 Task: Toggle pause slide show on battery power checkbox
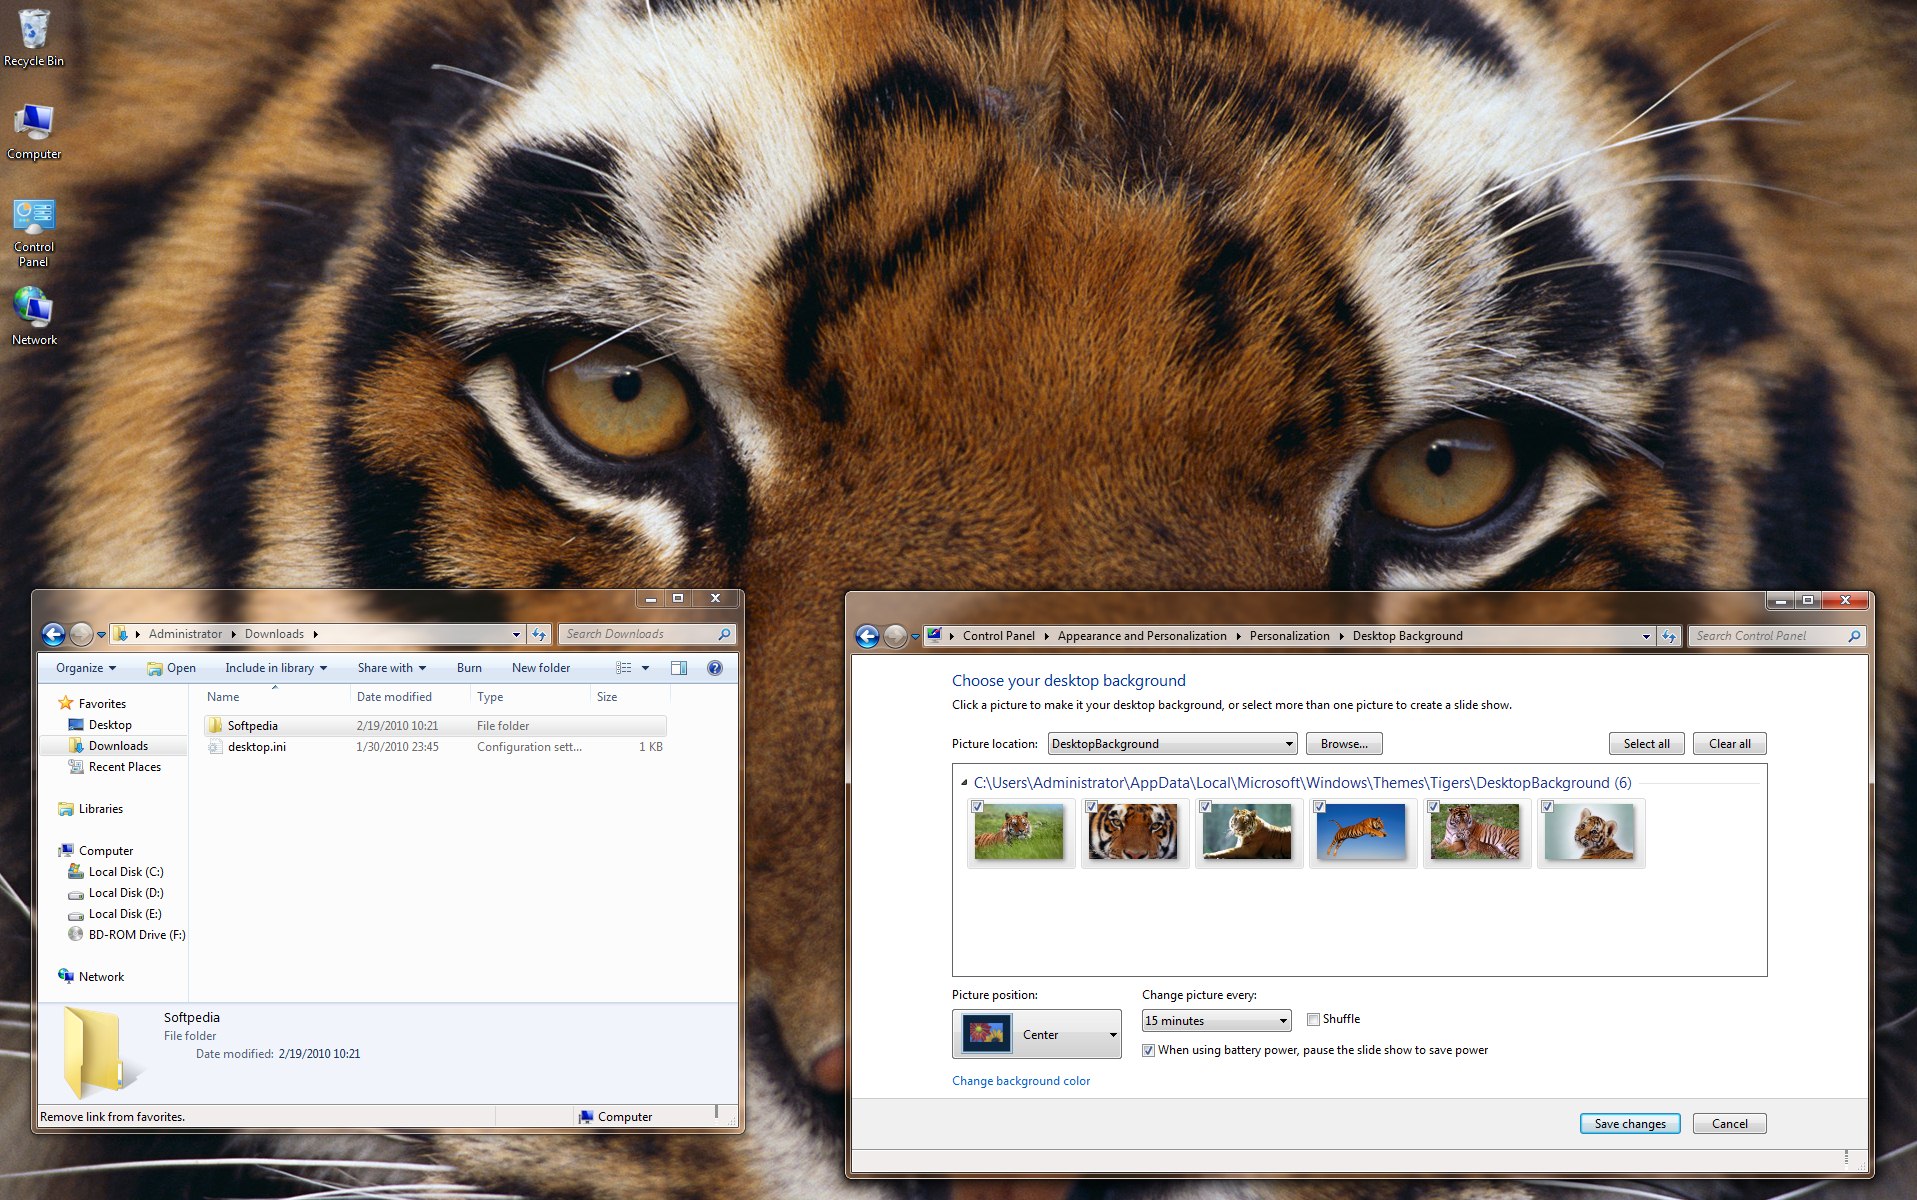(1149, 1051)
